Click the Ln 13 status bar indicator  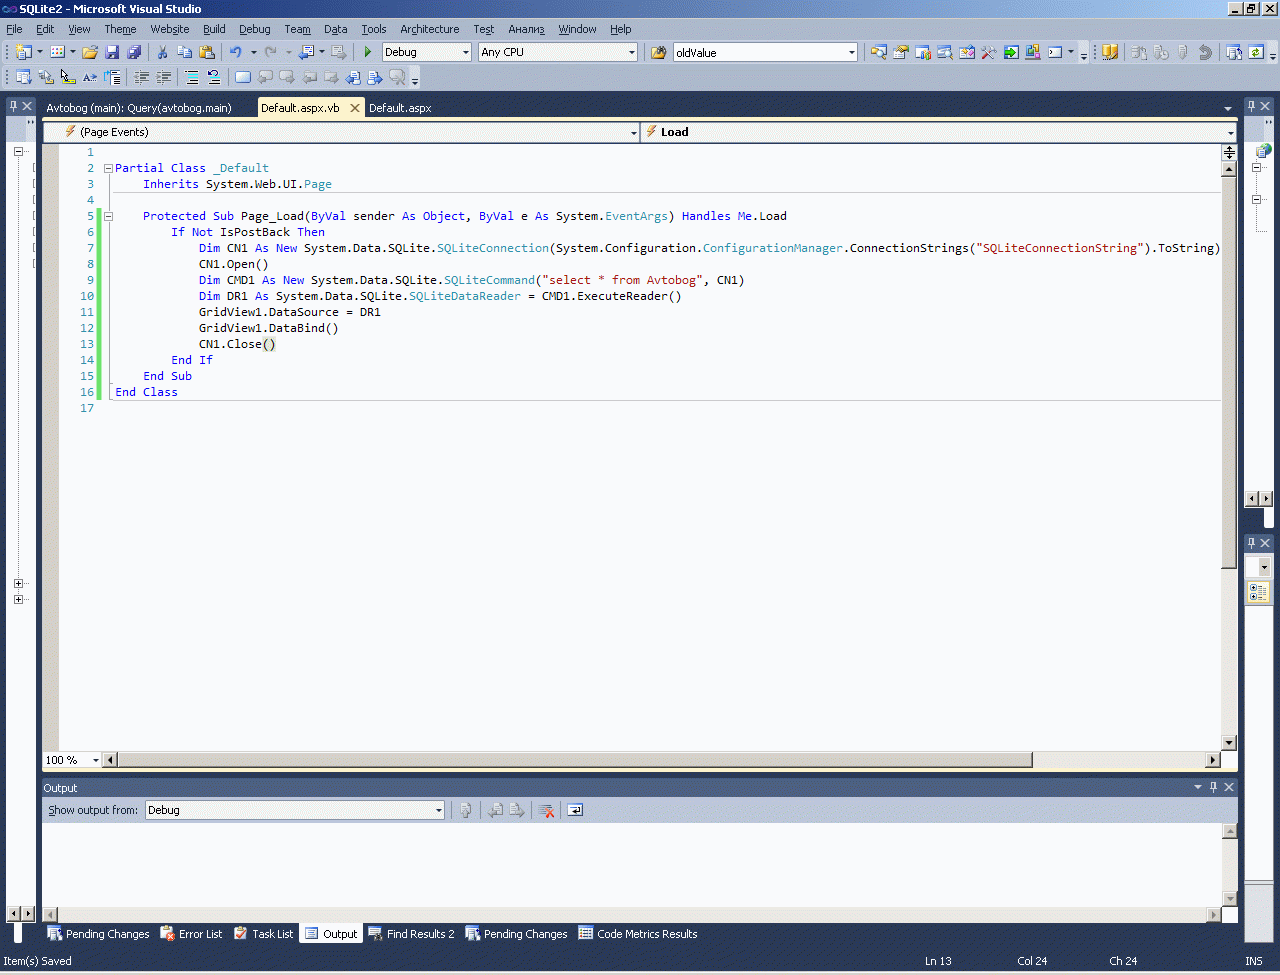click(x=938, y=961)
